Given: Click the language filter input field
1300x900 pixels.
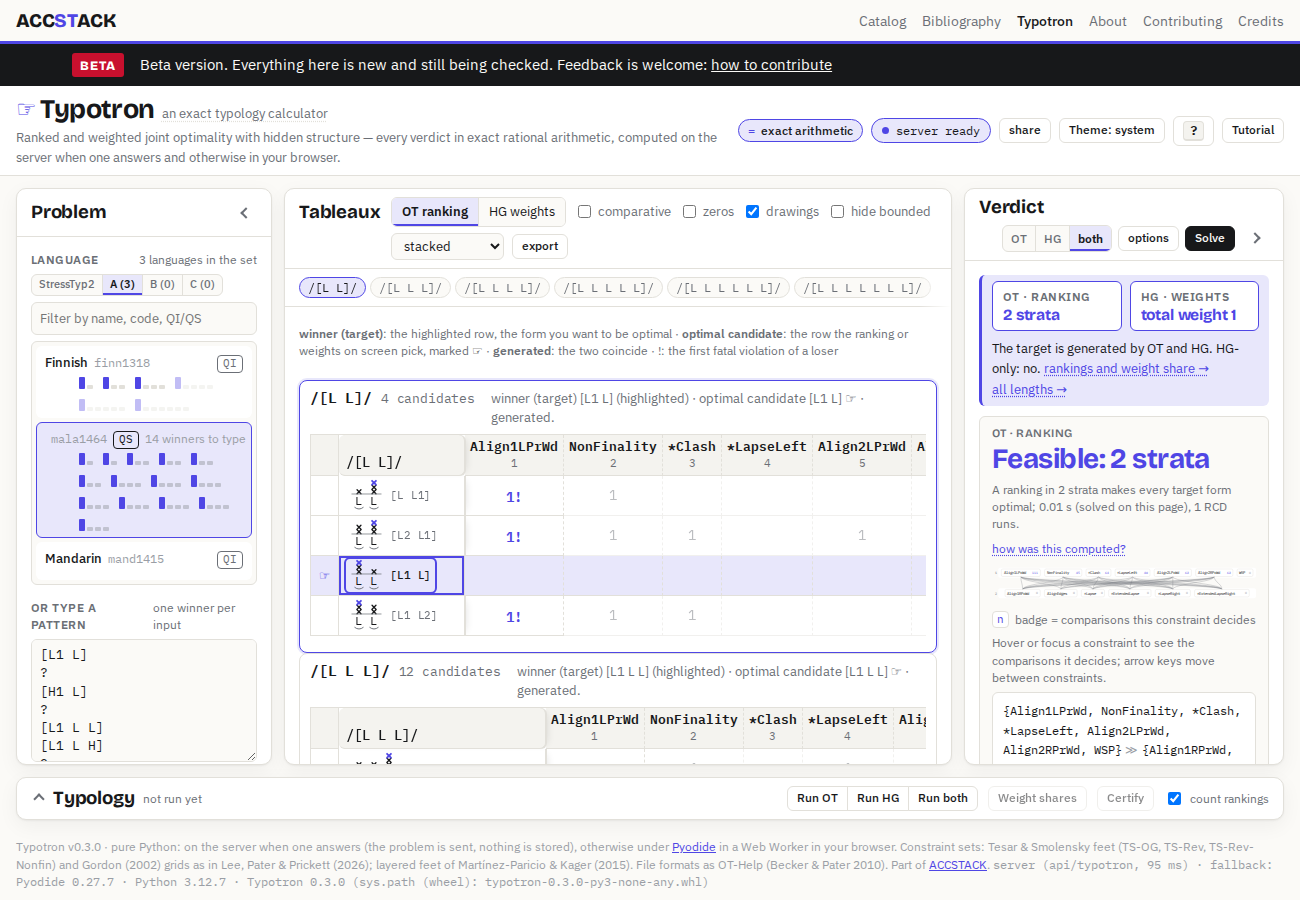Looking at the screenshot, I should (144, 319).
